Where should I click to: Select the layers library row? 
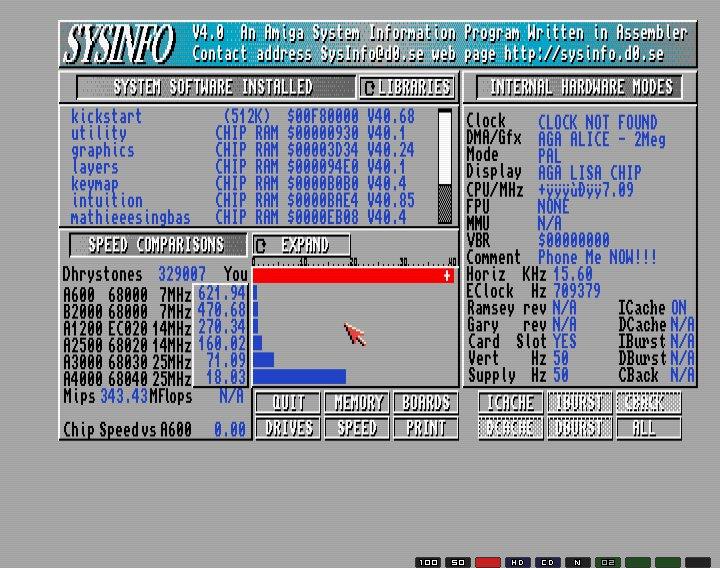coord(243,167)
